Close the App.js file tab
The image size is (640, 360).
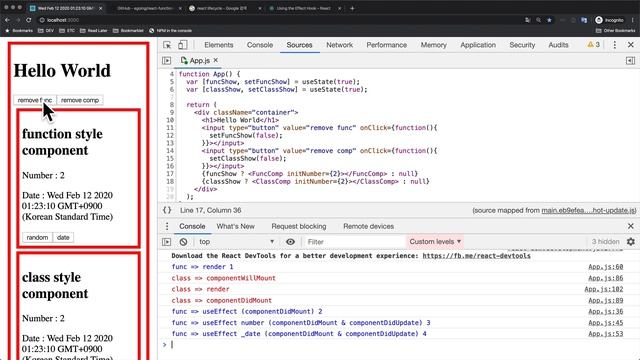click(x=216, y=60)
